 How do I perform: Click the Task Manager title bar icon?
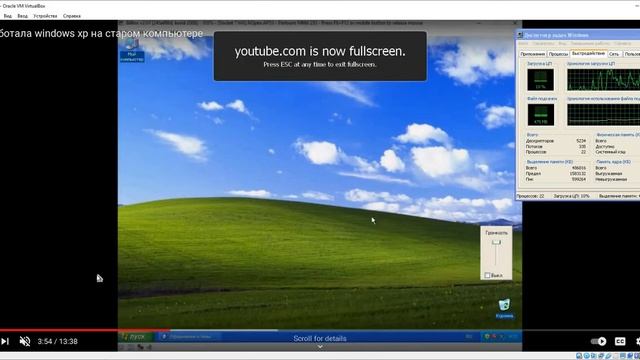tap(520, 35)
